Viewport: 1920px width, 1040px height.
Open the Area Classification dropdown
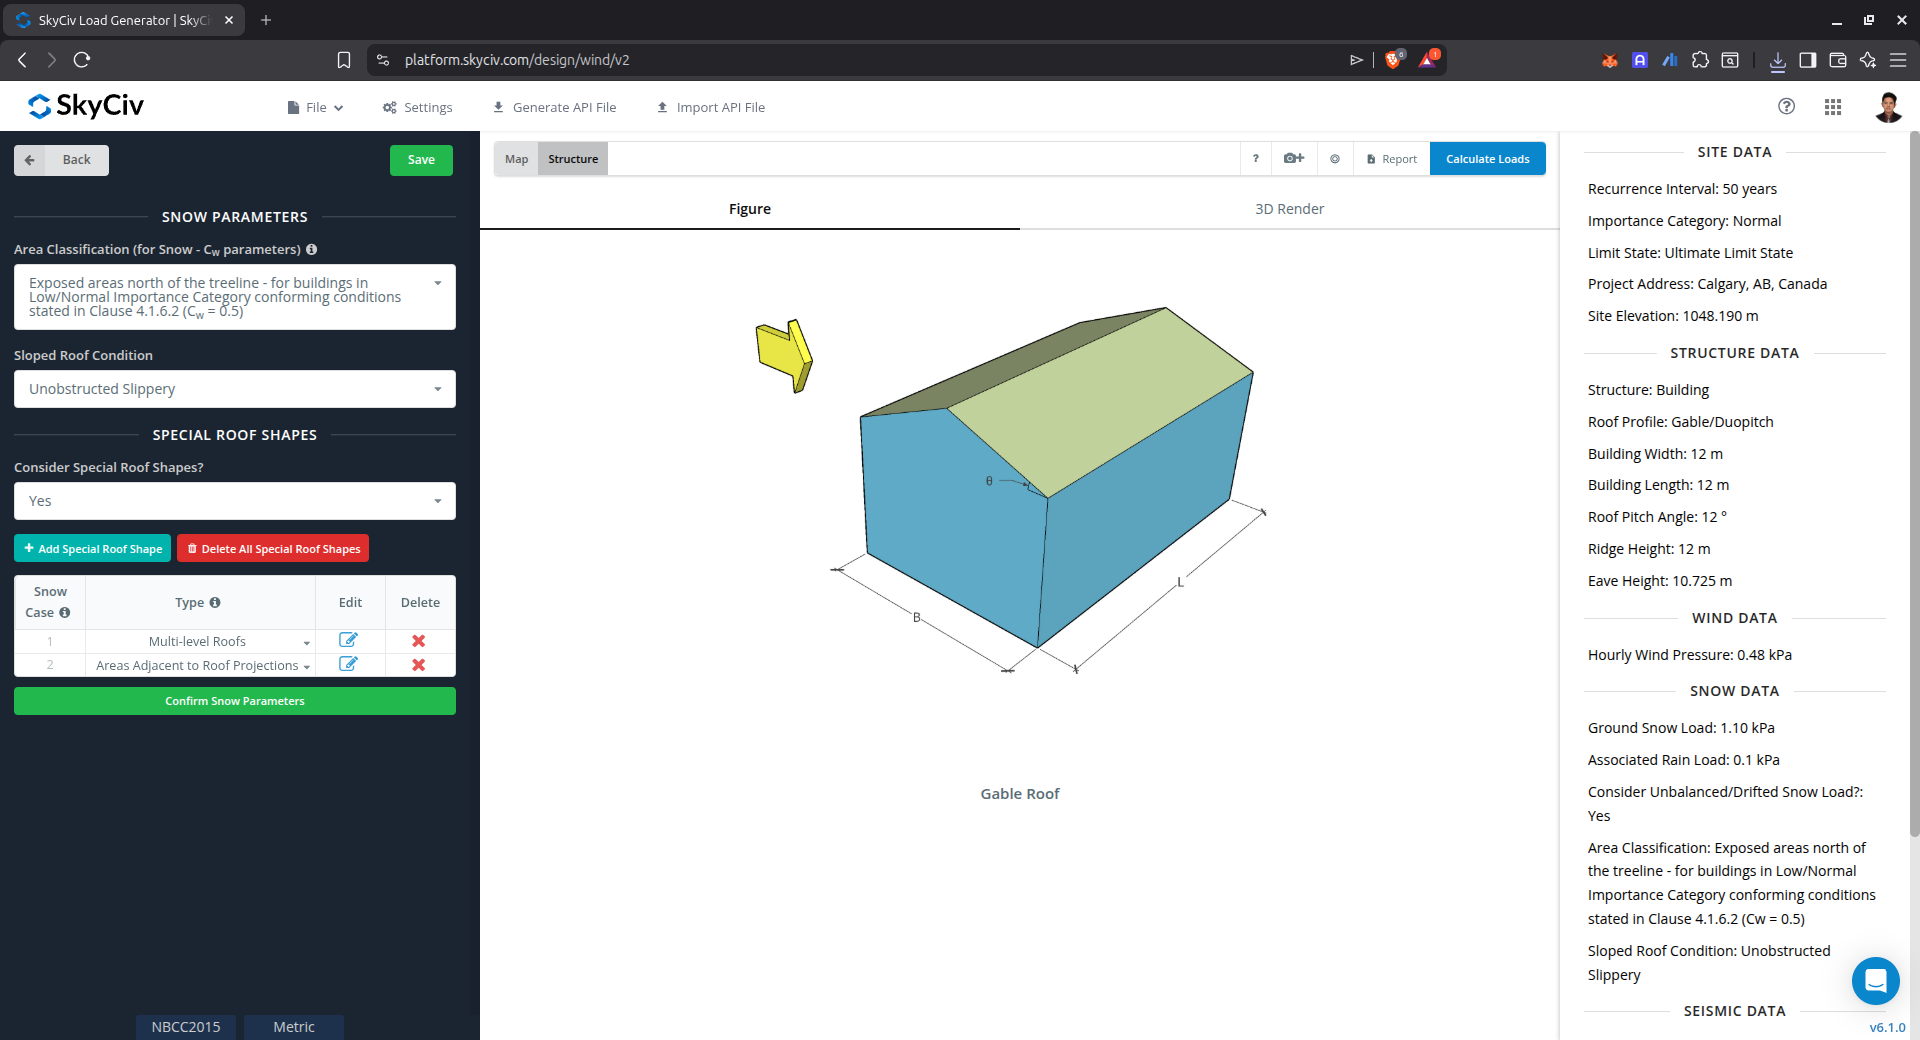(234, 297)
